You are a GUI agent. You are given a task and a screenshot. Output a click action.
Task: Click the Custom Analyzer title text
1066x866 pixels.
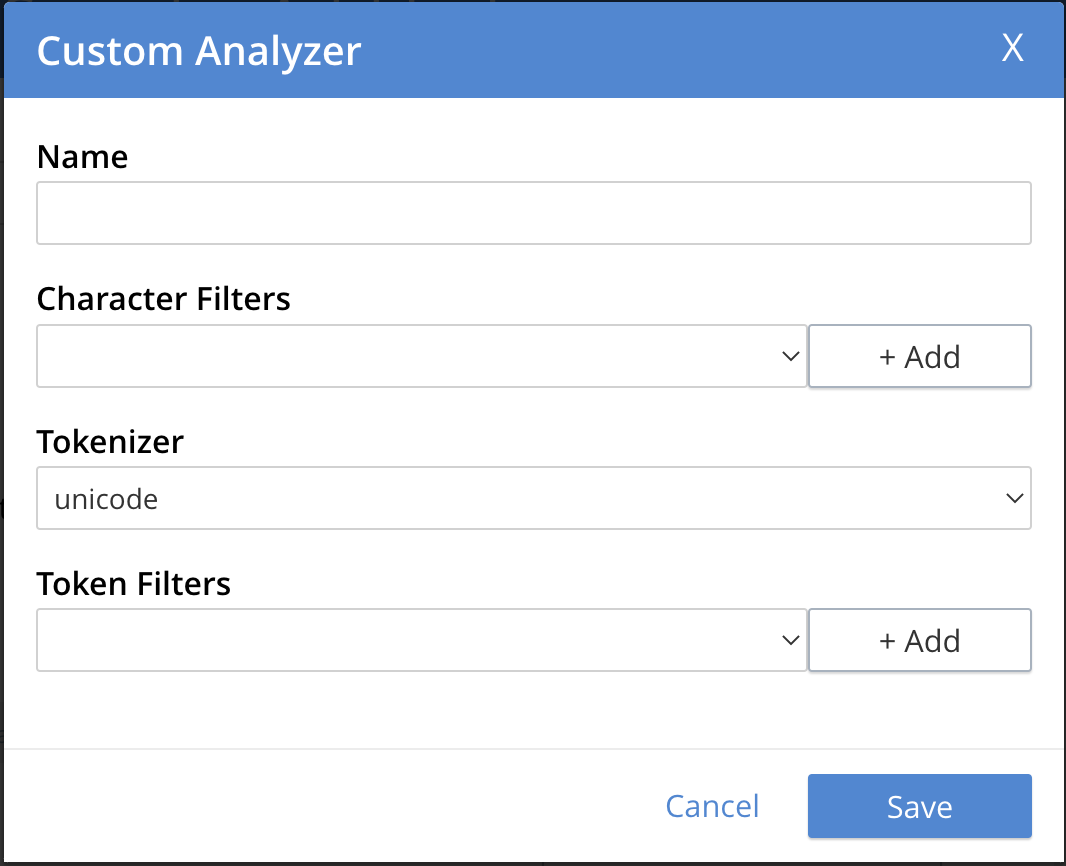[198, 50]
